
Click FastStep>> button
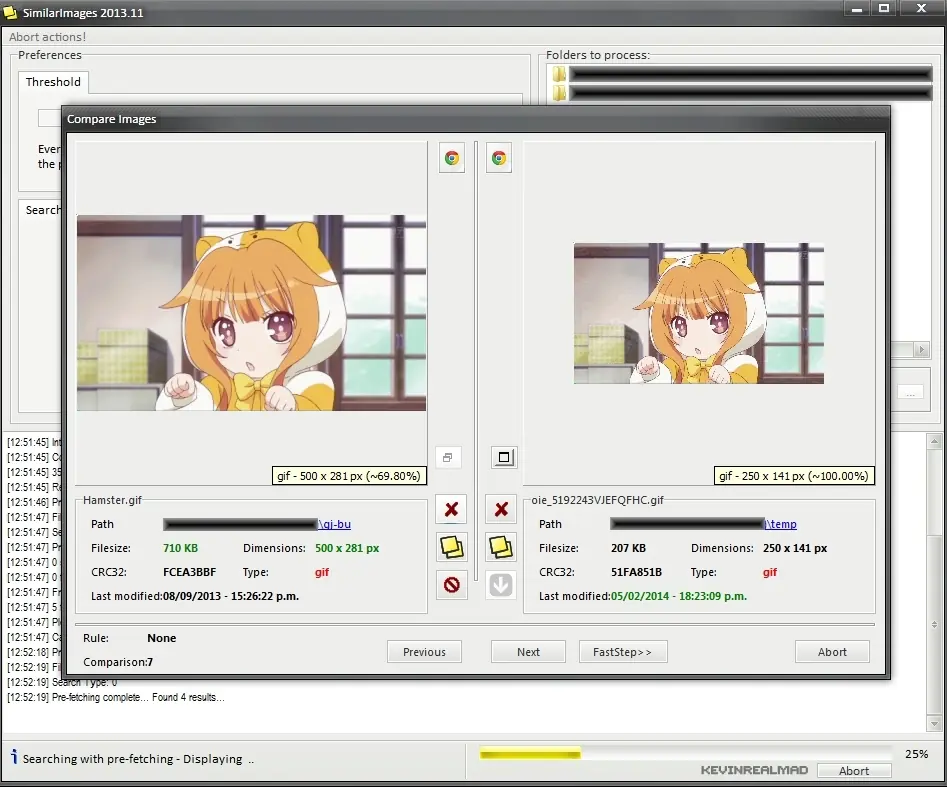[622, 652]
